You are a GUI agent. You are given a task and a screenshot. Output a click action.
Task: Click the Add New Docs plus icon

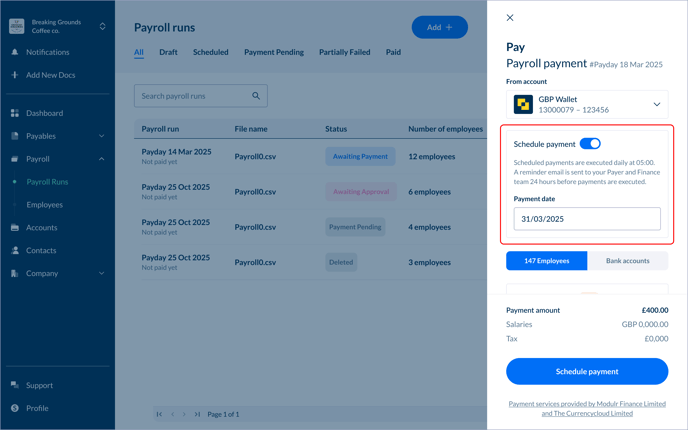14,75
